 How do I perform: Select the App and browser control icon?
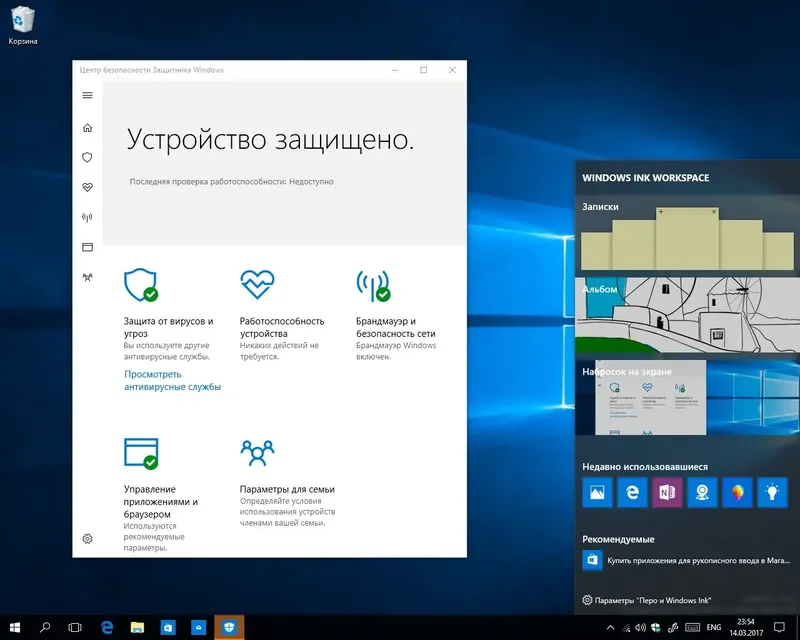pos(139,454)
